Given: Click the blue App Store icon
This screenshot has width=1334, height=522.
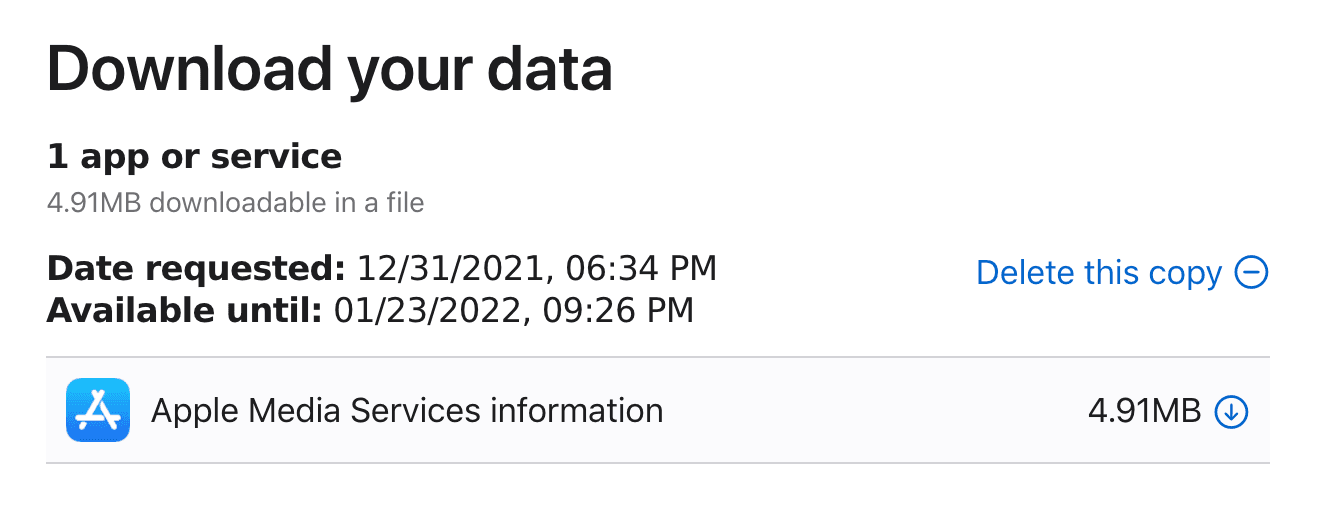Looking at the screenshot, I should [98, 410].
